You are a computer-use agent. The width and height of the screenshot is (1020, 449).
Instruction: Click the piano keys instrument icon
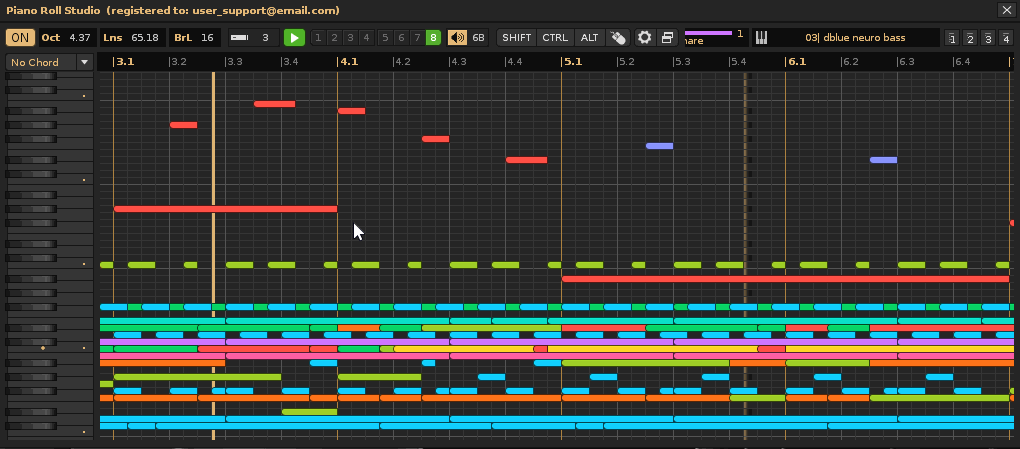[x=761, y=38]
